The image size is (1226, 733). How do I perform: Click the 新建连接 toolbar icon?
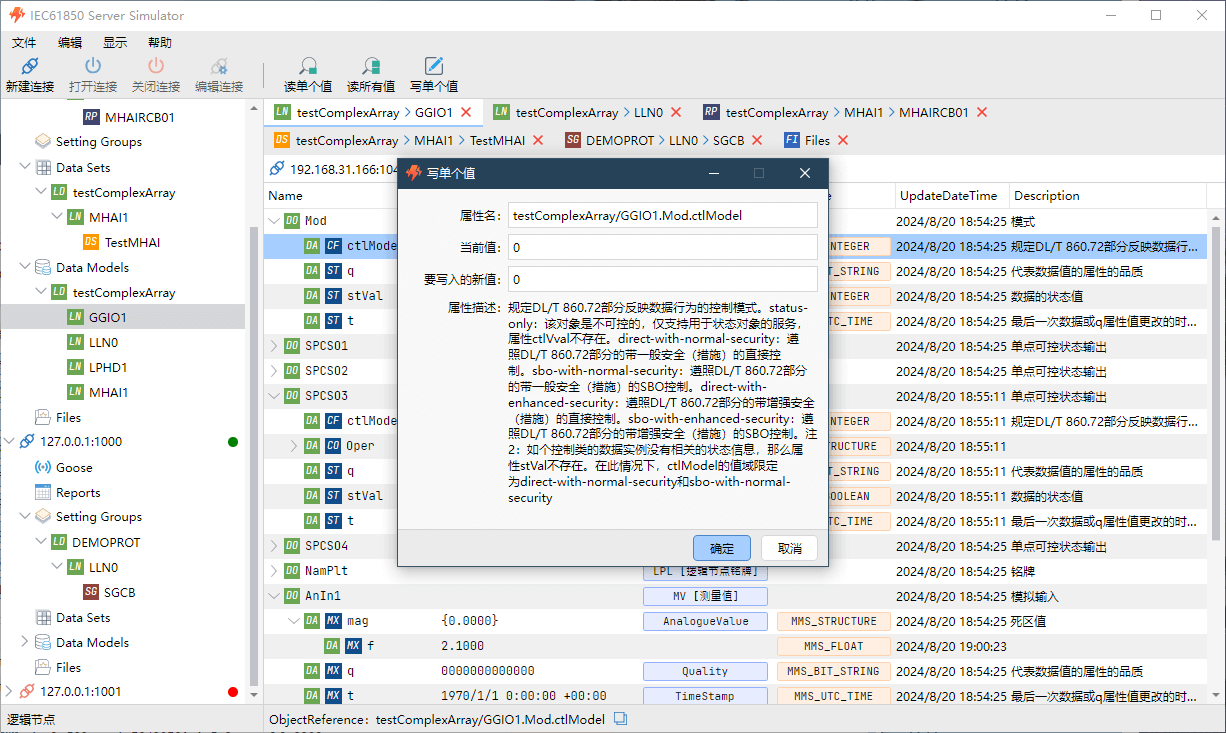coord(29,67)
